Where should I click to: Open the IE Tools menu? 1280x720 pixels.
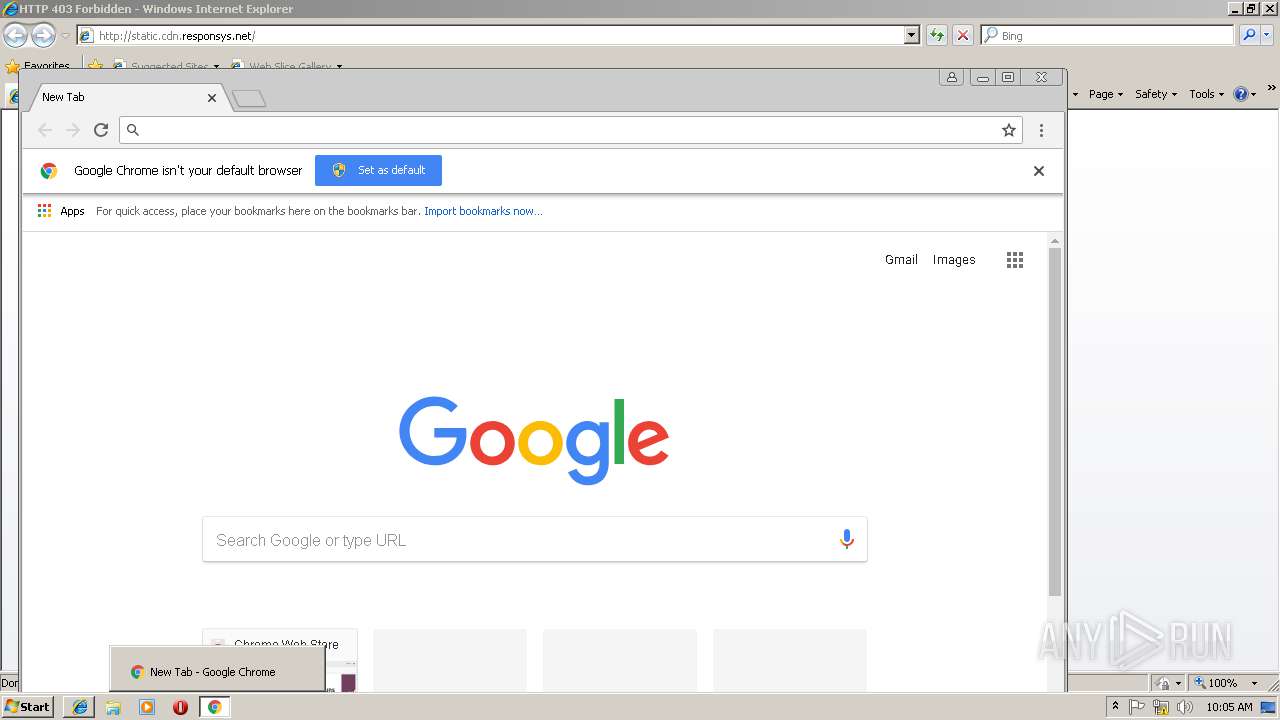pos(1207,94)
